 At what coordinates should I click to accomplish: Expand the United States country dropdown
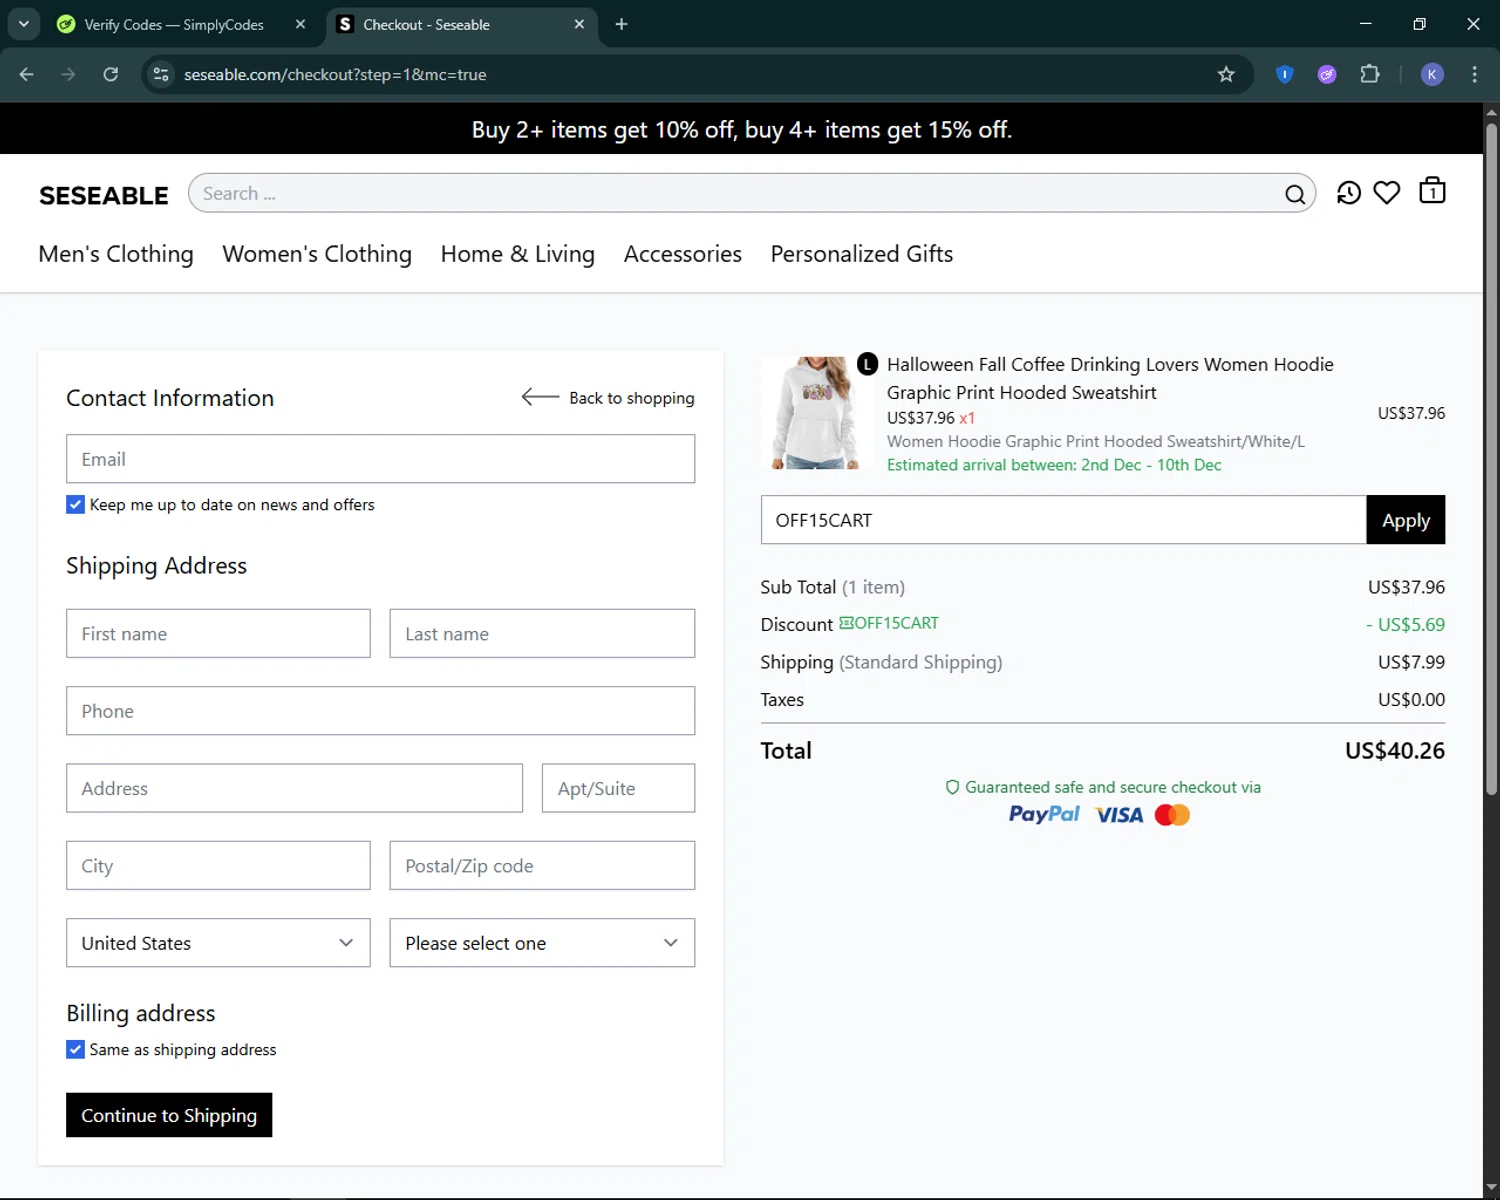218,943
